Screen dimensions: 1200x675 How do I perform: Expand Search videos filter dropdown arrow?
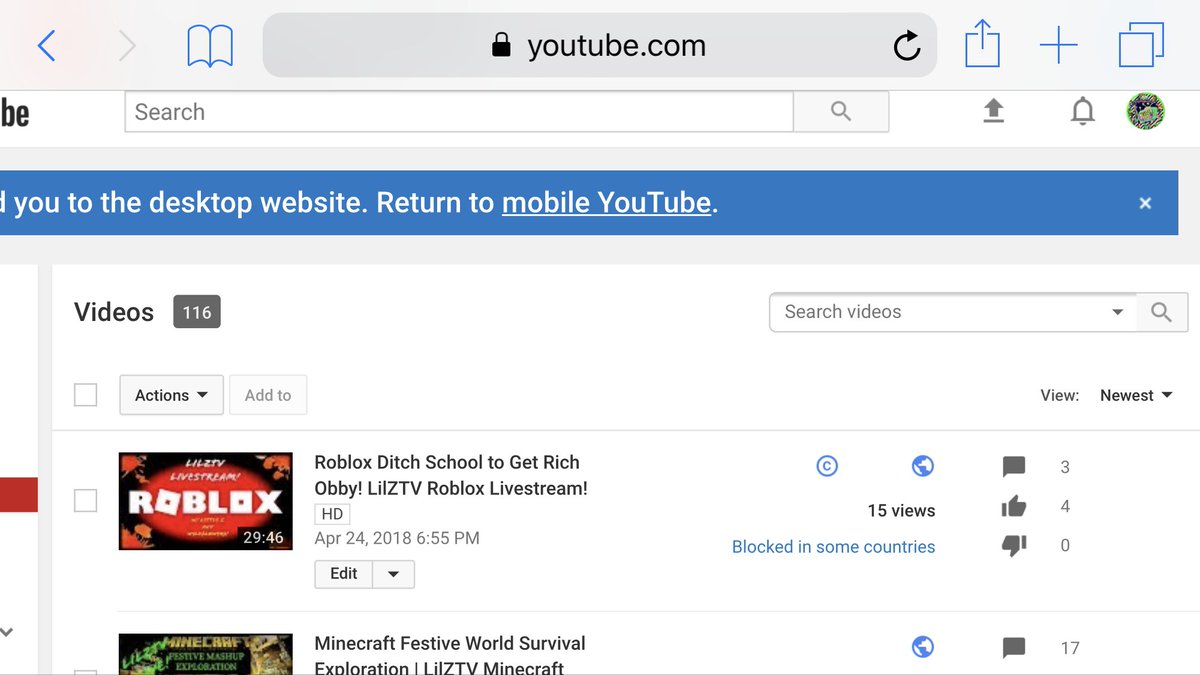pyautogui.click(x=1118, y=312)
